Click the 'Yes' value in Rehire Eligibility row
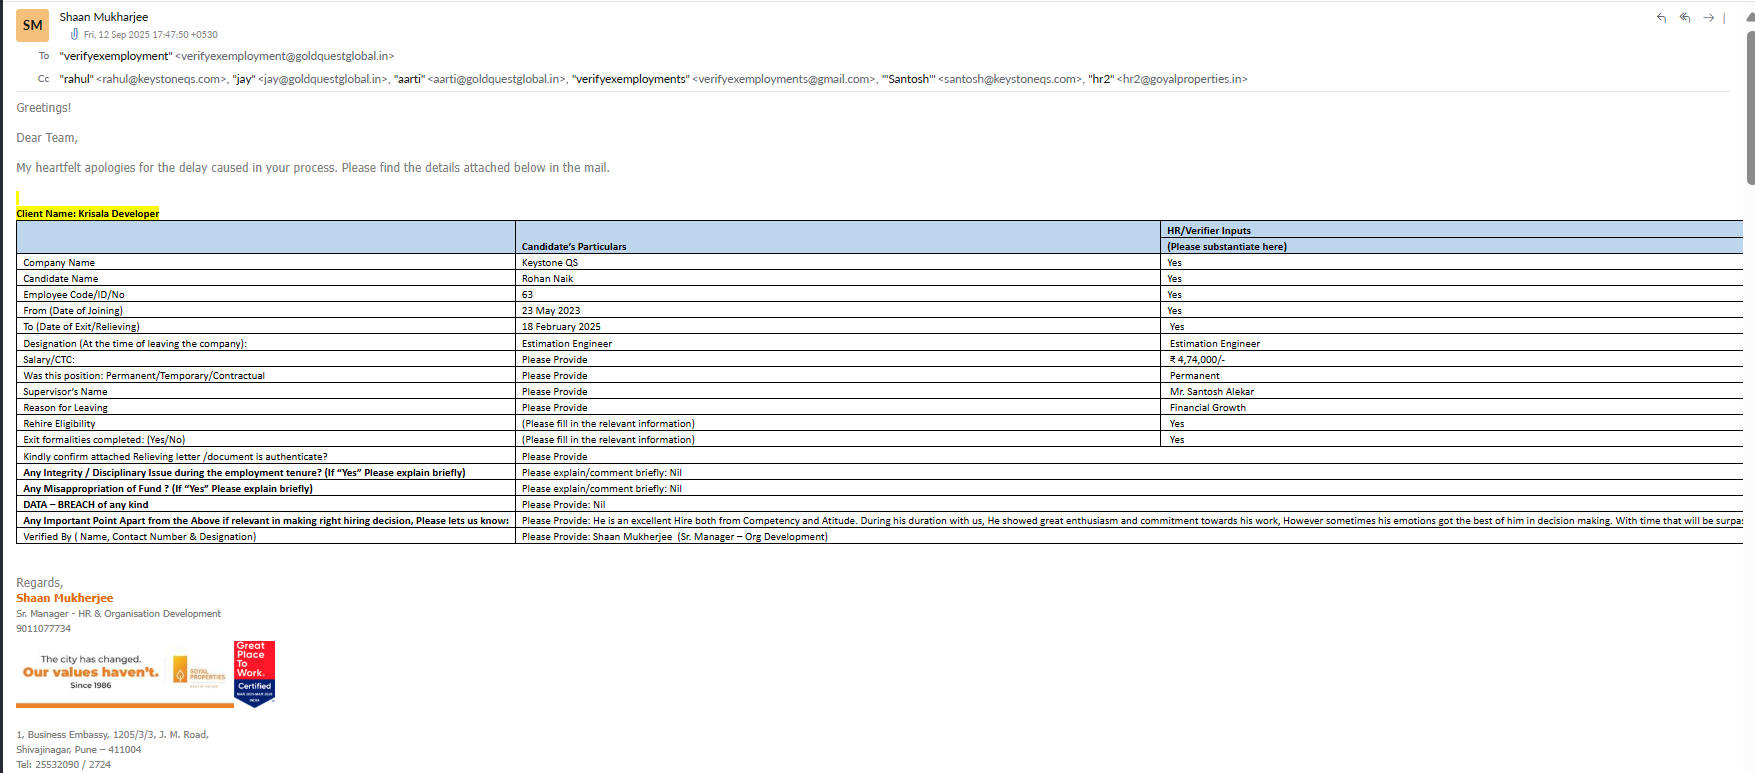Viewport: 1755px width, 773px height. [1177, 423]
